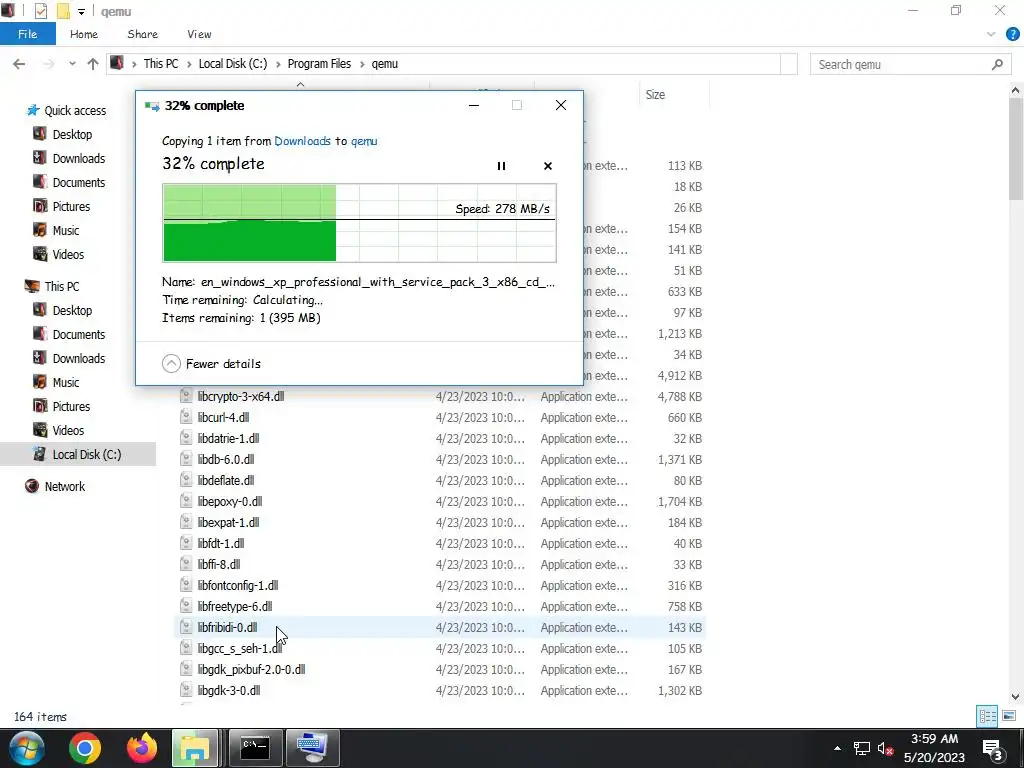Sort by the Size column header
The height and width of the screenshot is (768, 1024).
coord(655,95)
